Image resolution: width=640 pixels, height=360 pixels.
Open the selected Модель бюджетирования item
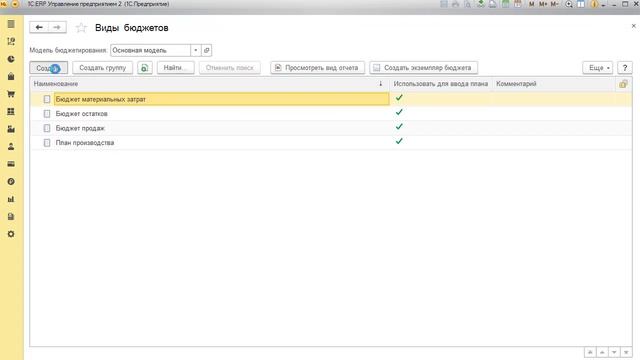(207, 50)
